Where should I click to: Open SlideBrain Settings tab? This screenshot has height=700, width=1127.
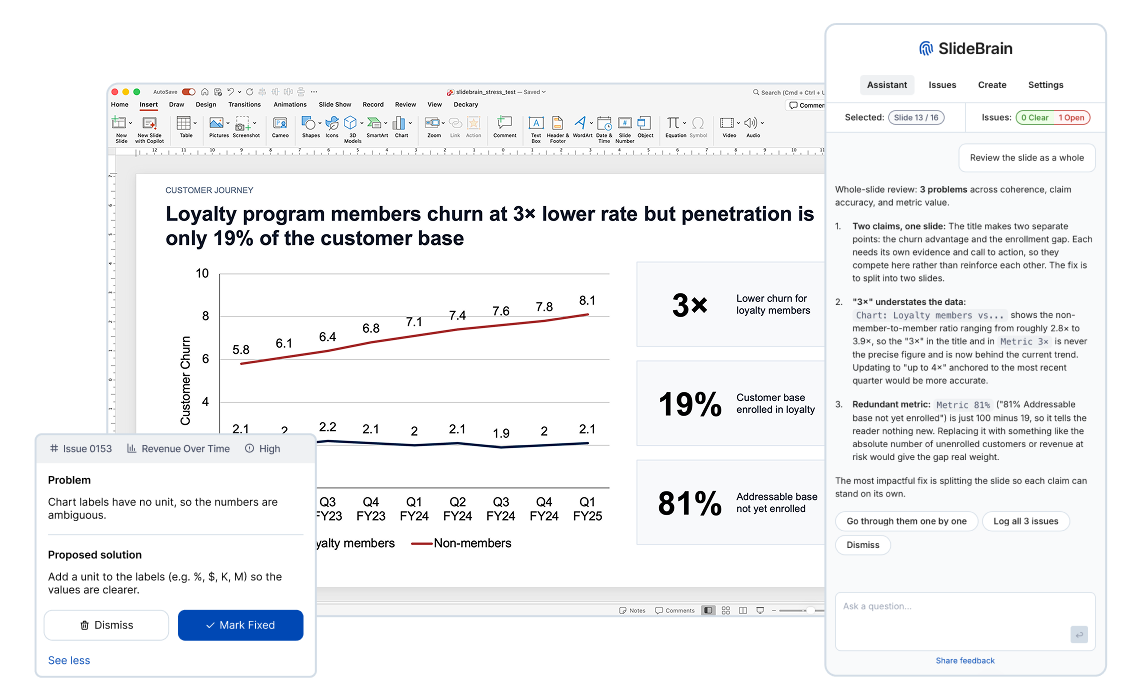coord(1045,85)
